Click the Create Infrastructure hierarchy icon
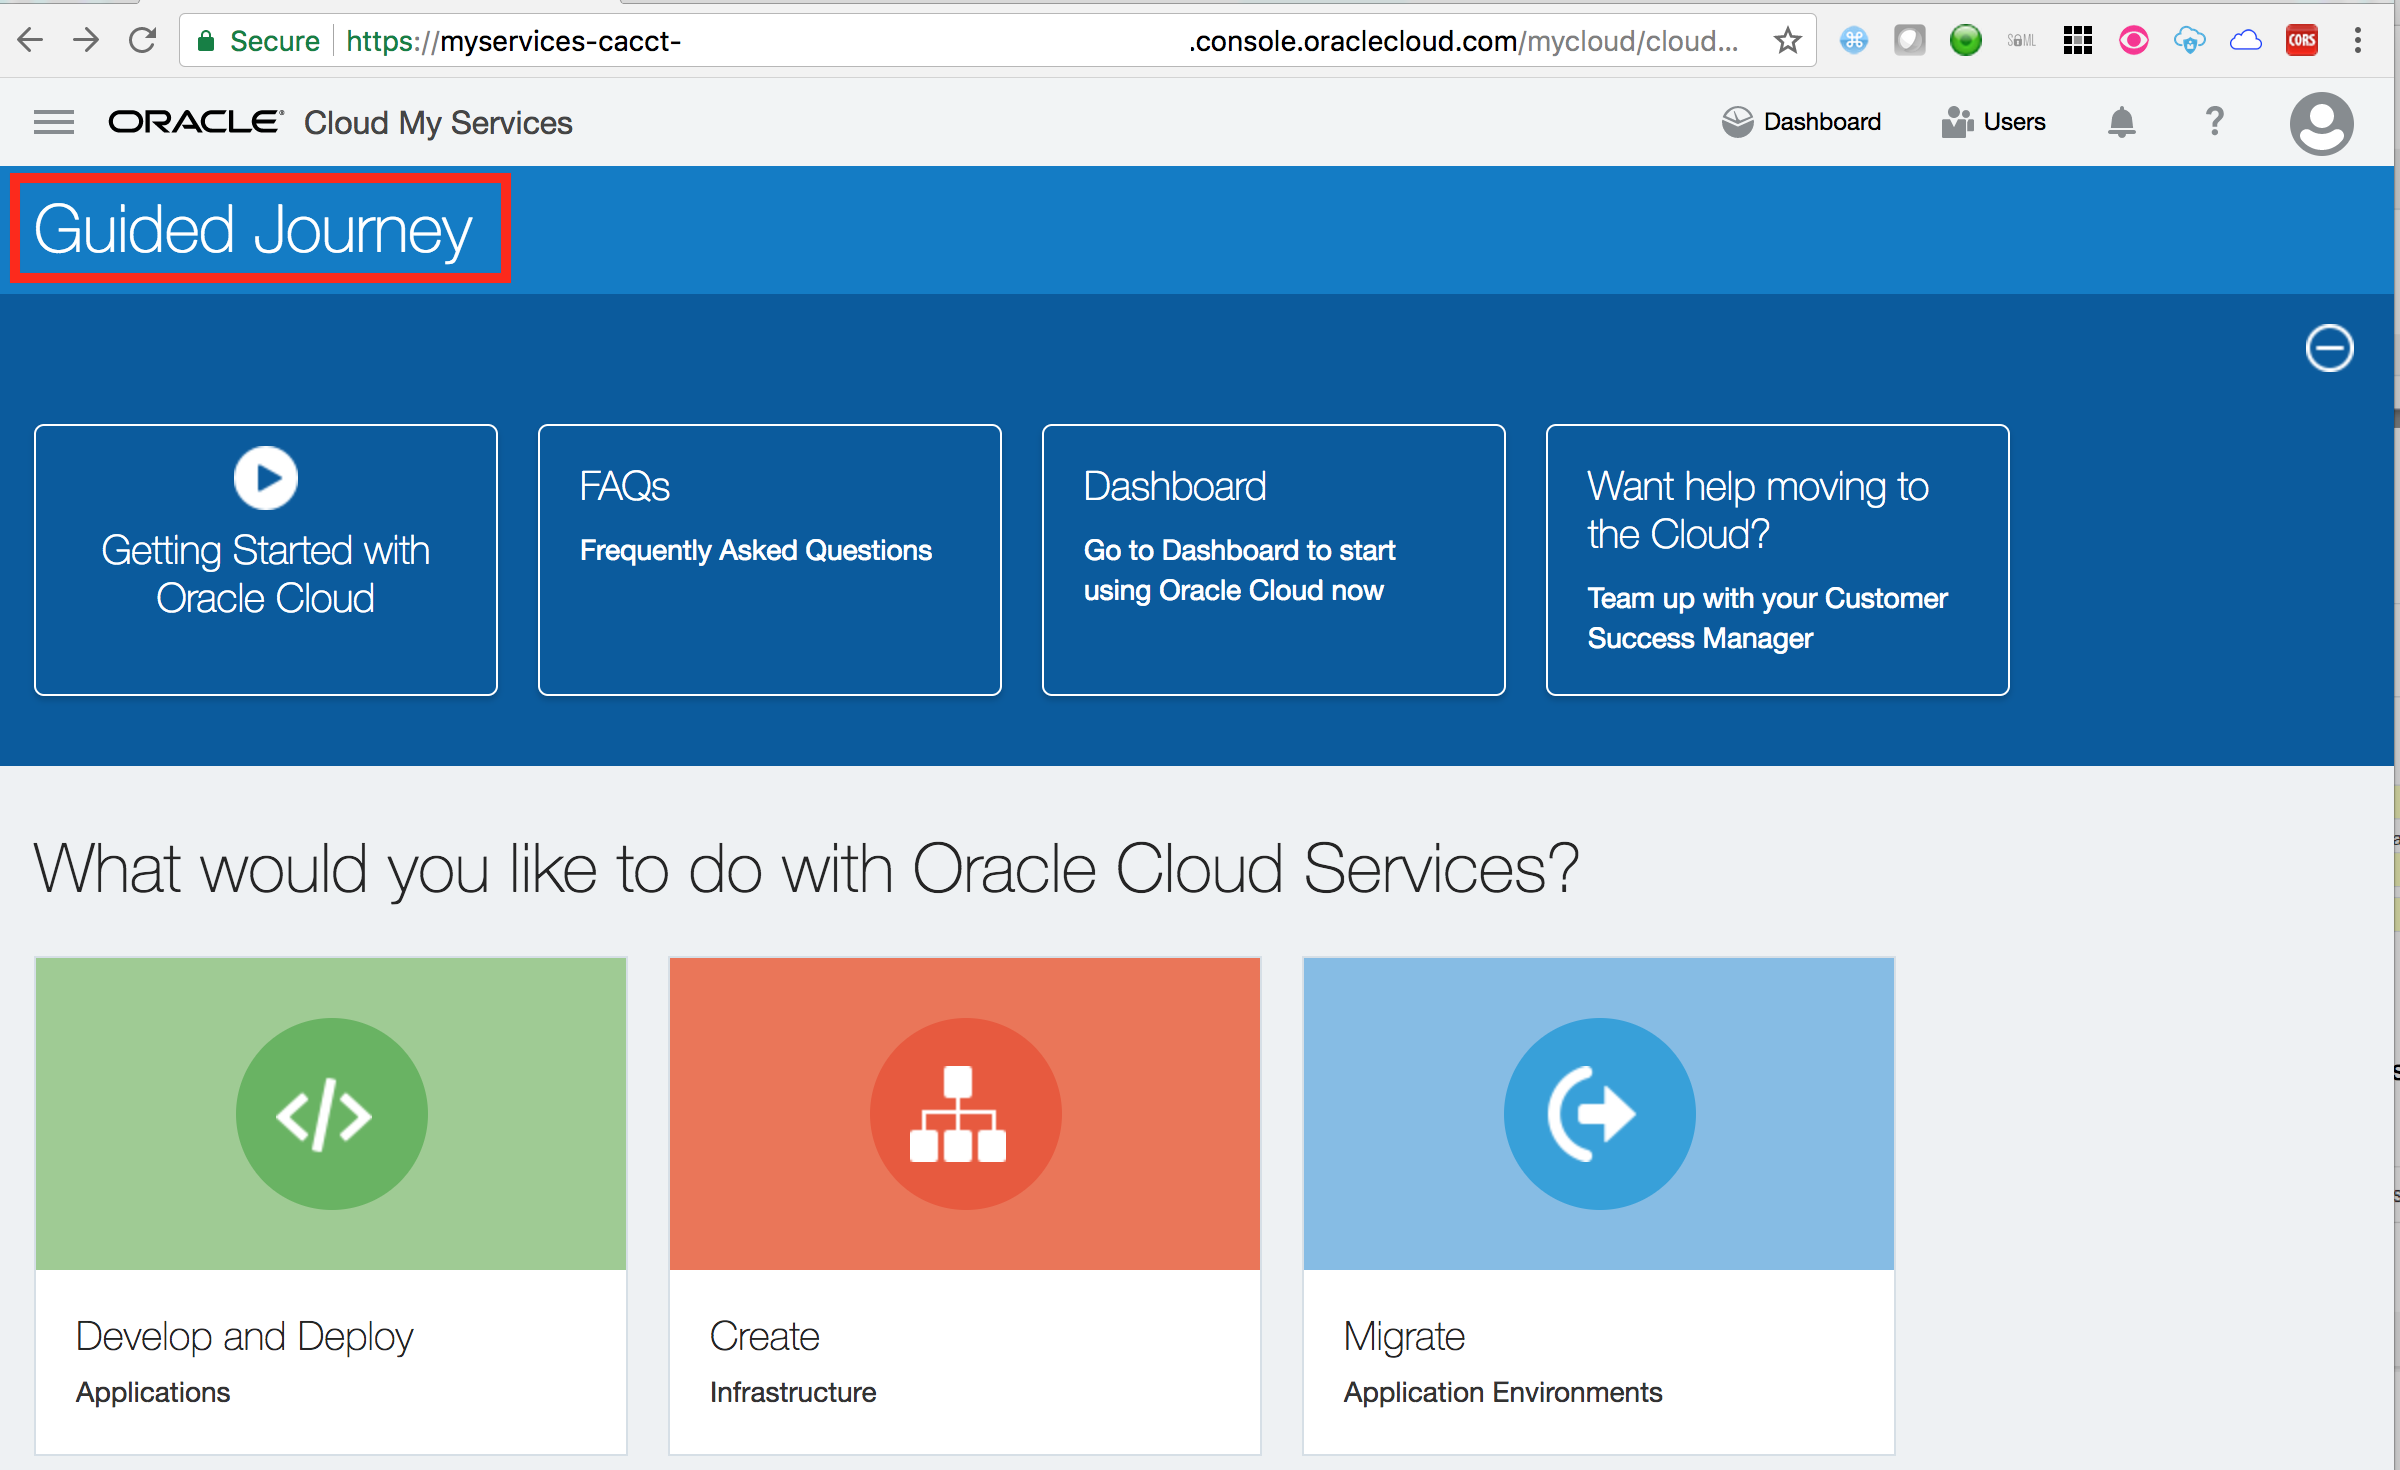 coord(965,1114)
